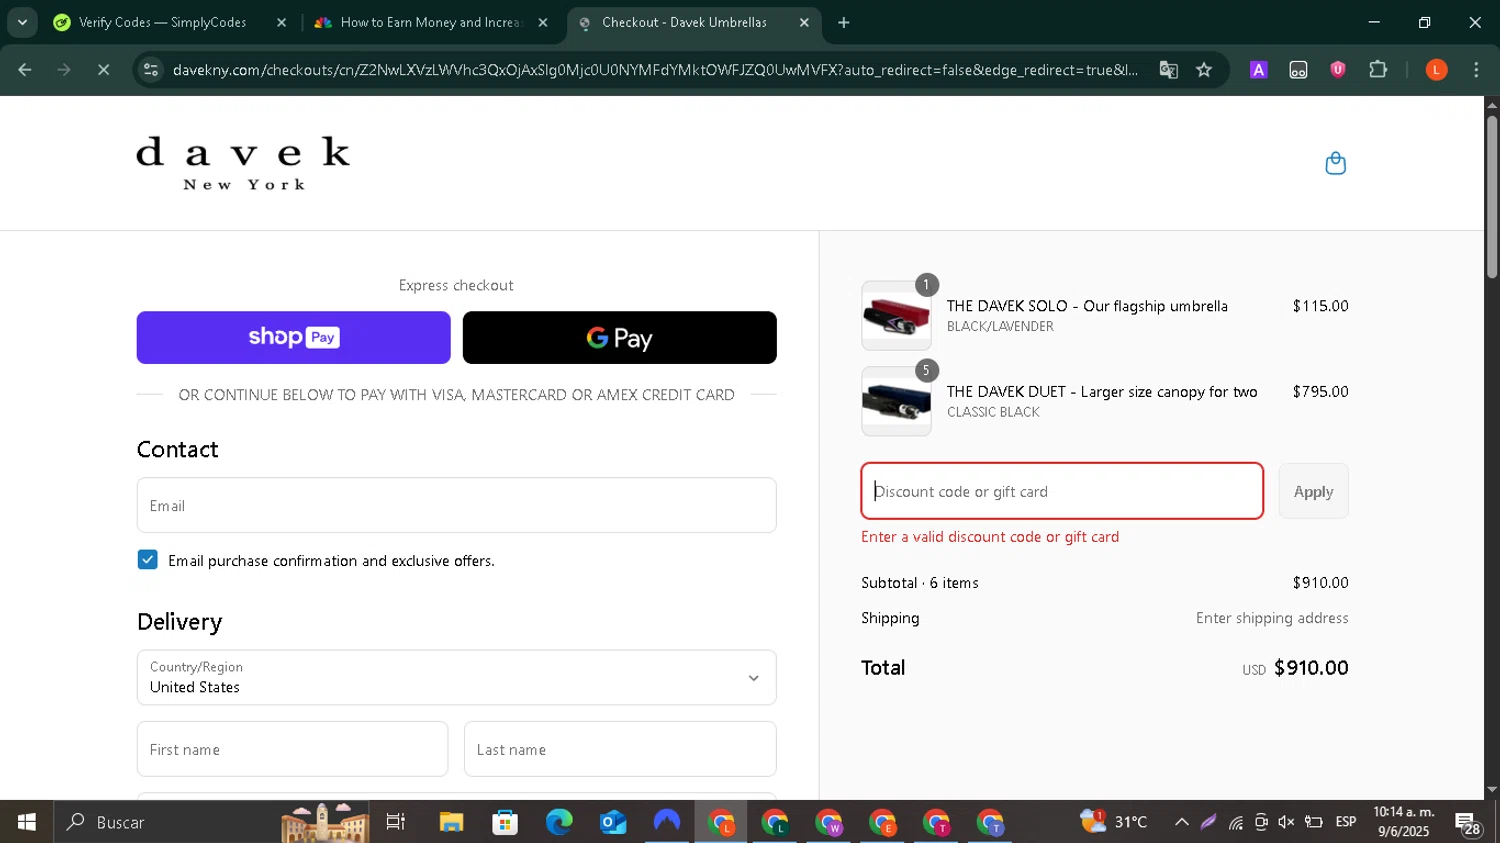Bookmark this page with the star icon
The image size is (1500, 843).
click(x=1204, y=70)
